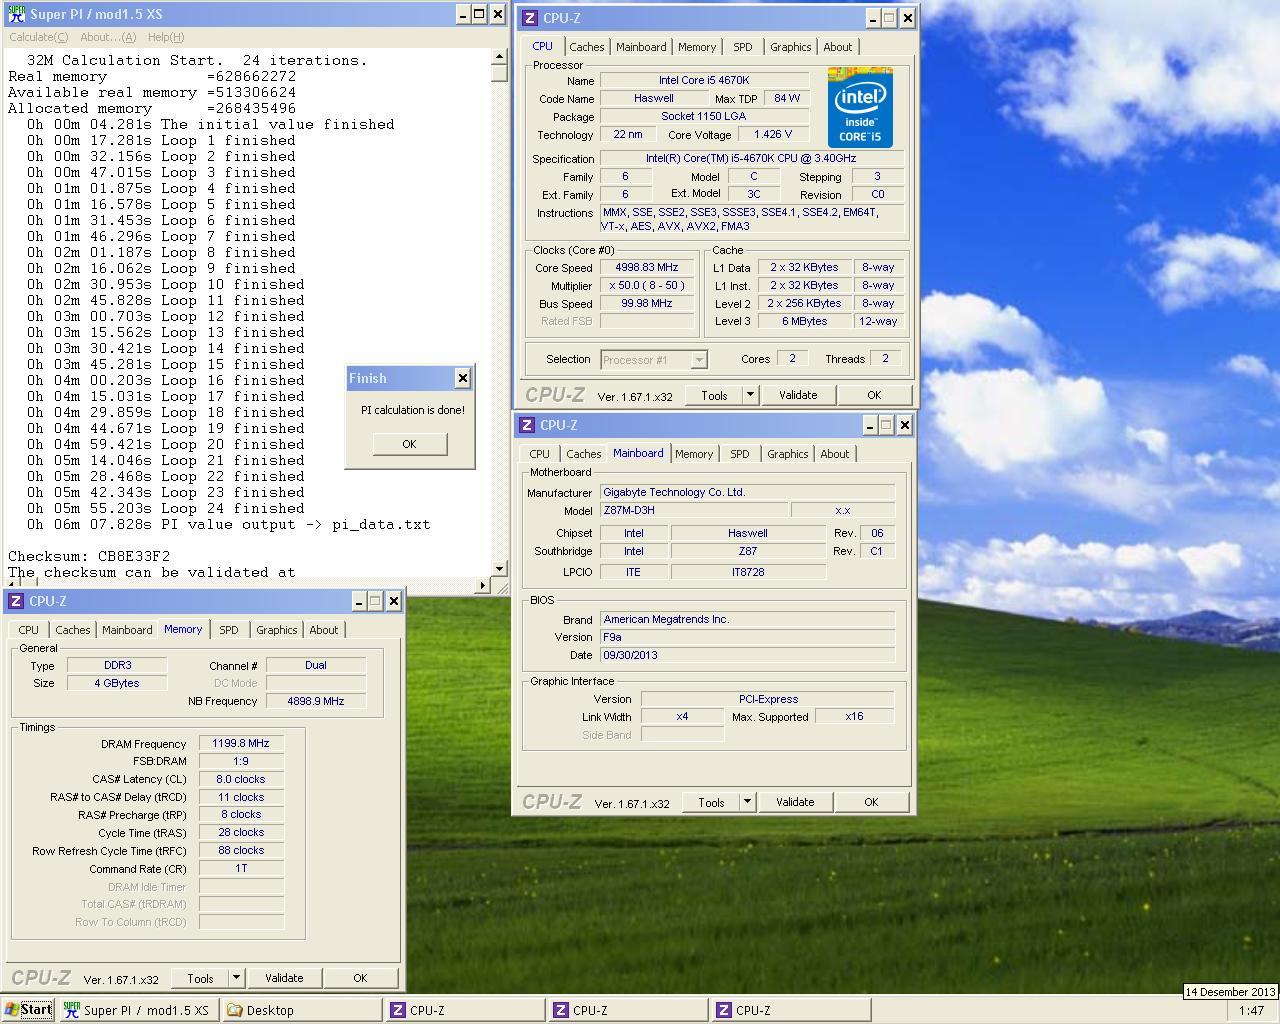Confirm the PI calculation done dialog
The width and height of the screenshot is (1280, 1024).
(409, 444)
